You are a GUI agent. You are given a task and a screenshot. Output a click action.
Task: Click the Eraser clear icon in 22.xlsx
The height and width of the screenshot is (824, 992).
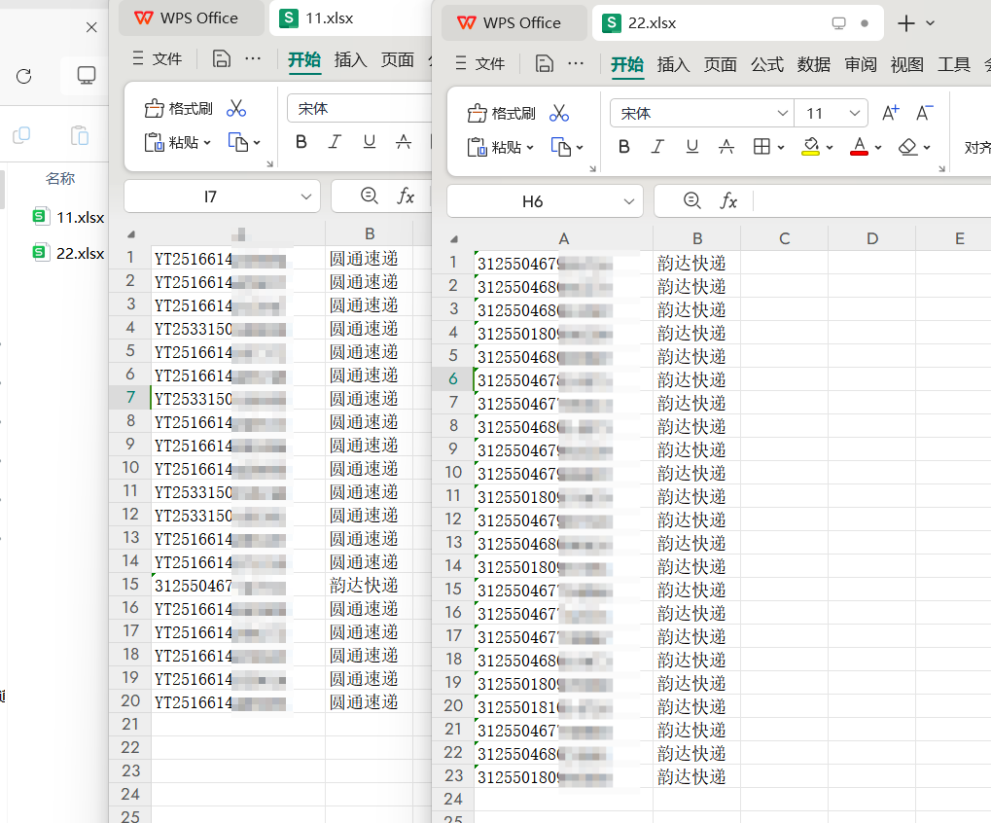tap(907, 147)
